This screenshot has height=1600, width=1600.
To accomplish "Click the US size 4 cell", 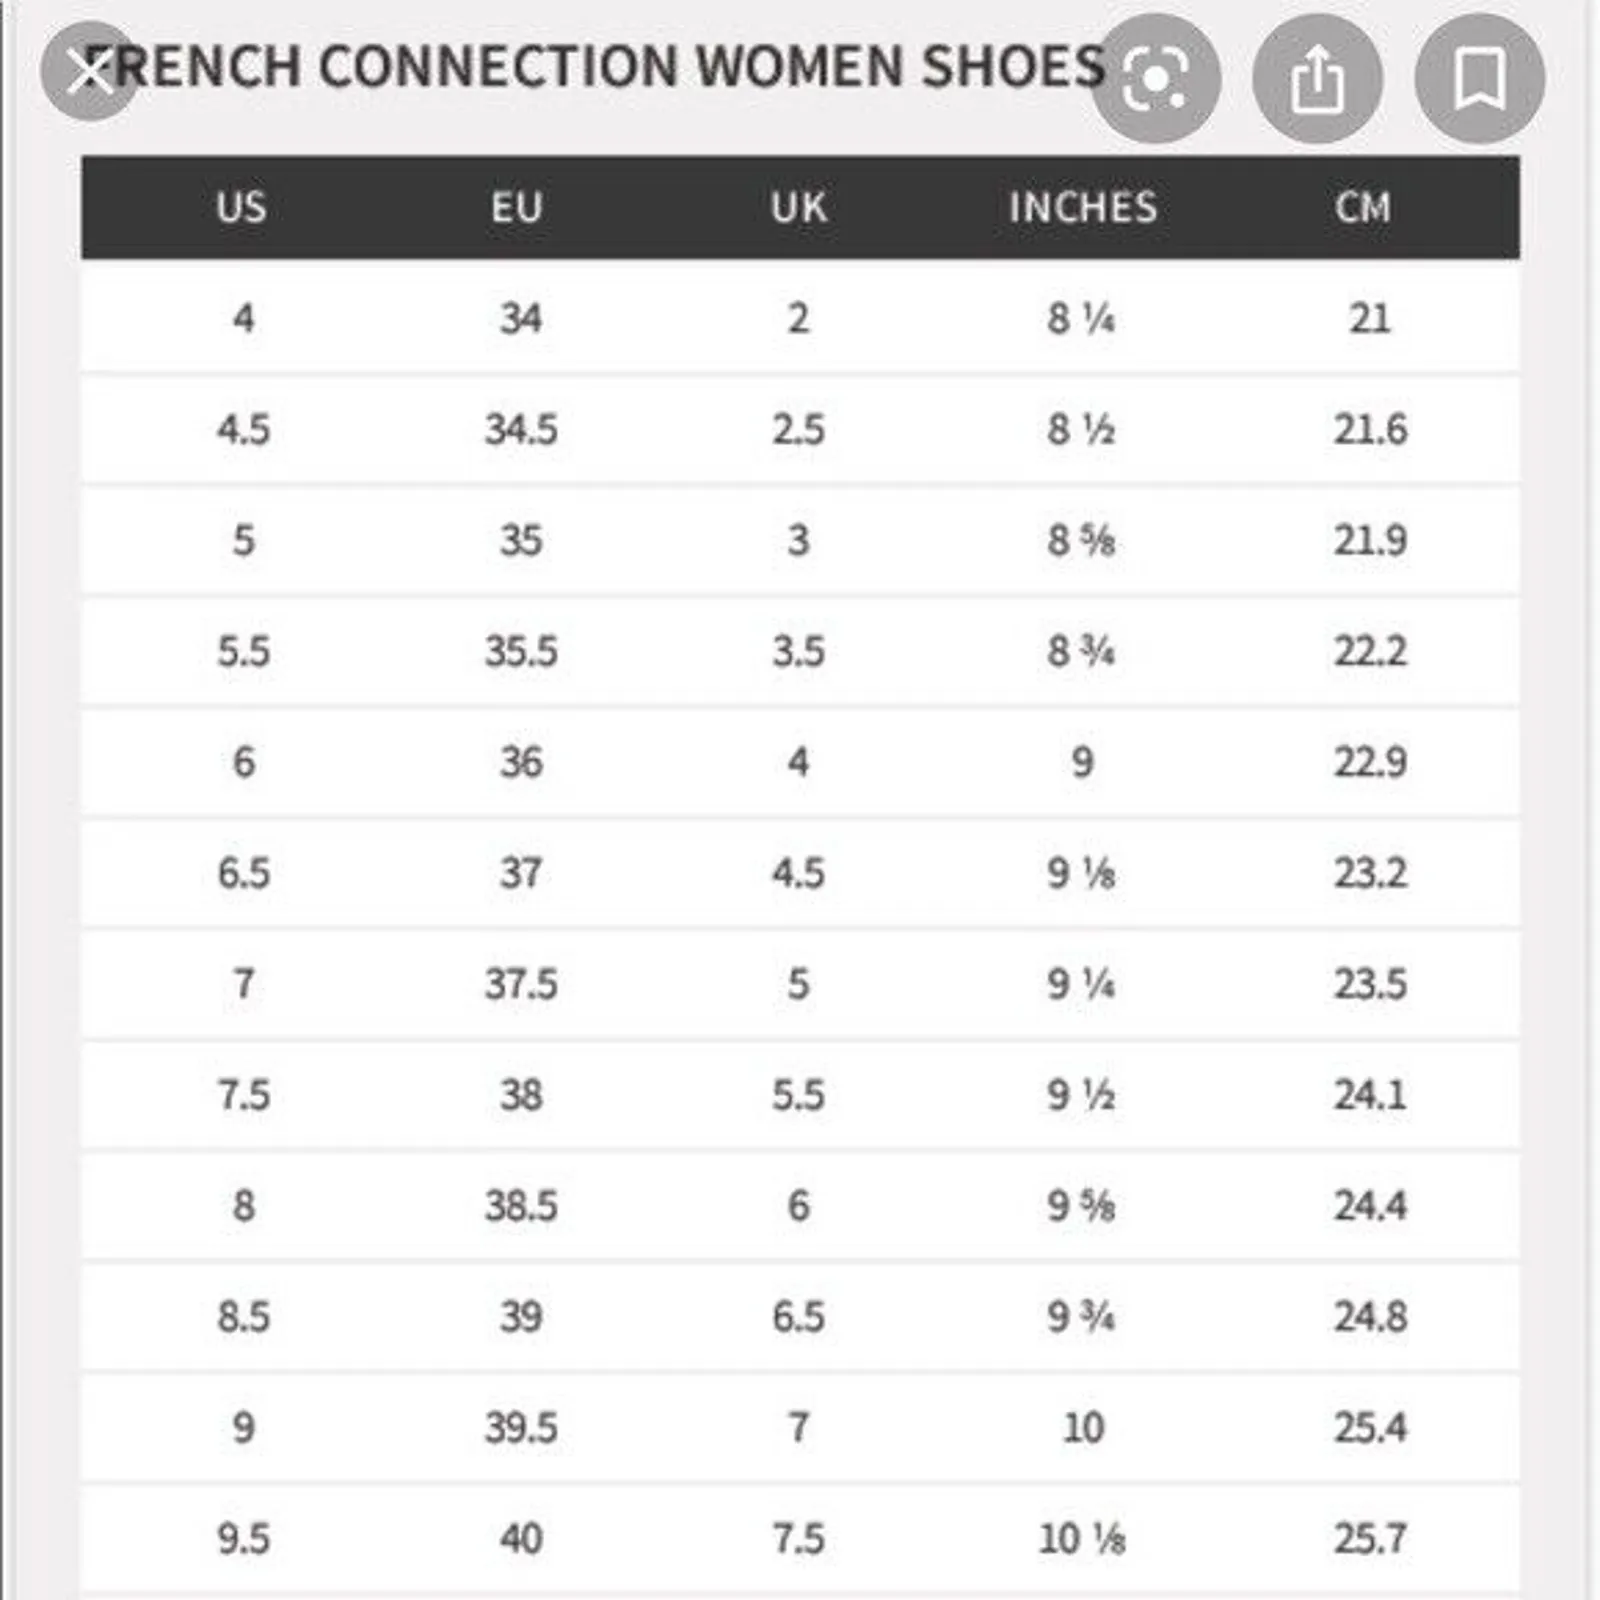I will pos(243,319).
